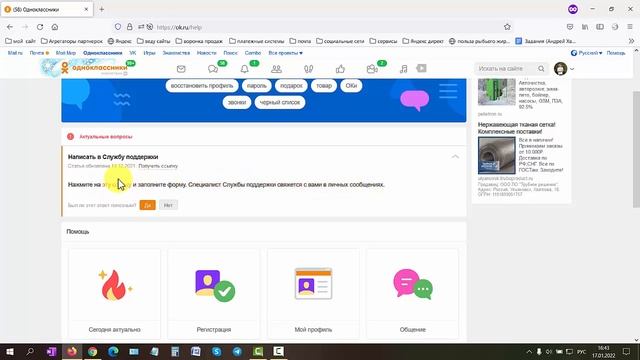Click the товар tag button

pyautogui.click(x=324, y=86)
